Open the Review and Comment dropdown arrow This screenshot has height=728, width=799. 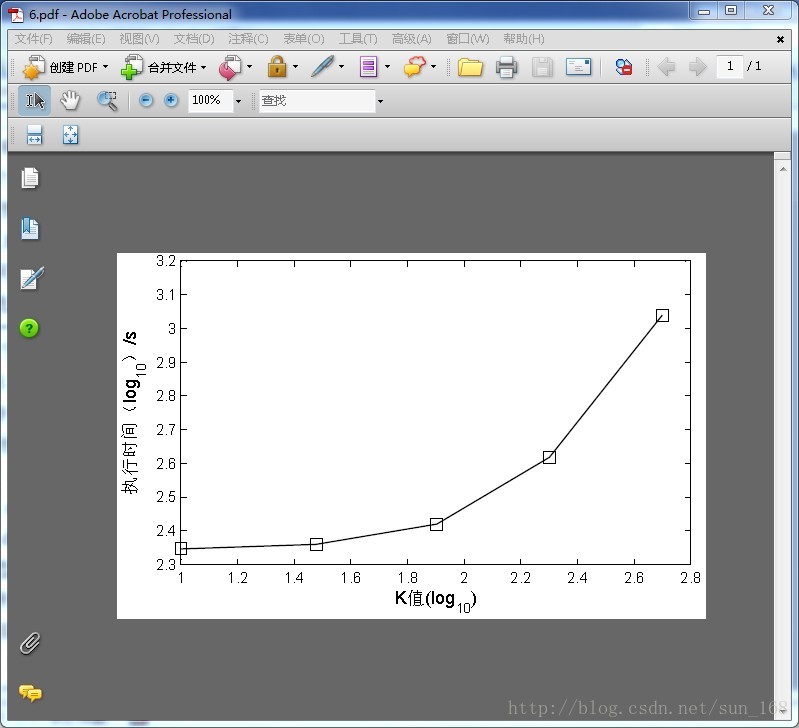click(x=433, y=67)
